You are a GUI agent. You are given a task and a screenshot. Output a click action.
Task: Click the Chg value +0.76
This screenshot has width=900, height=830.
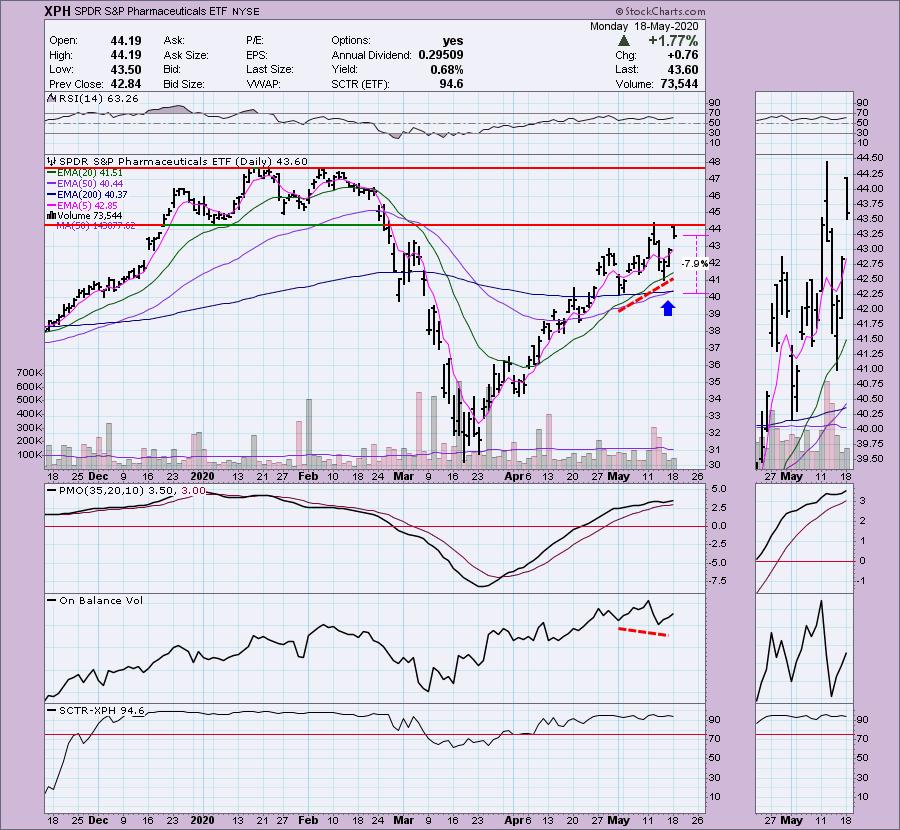click(682, 55)
